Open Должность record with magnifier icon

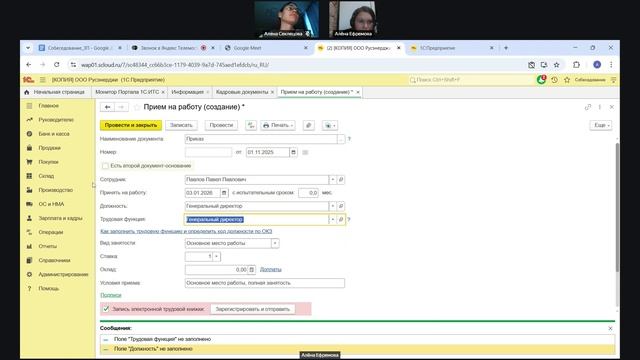coord(341,206)
